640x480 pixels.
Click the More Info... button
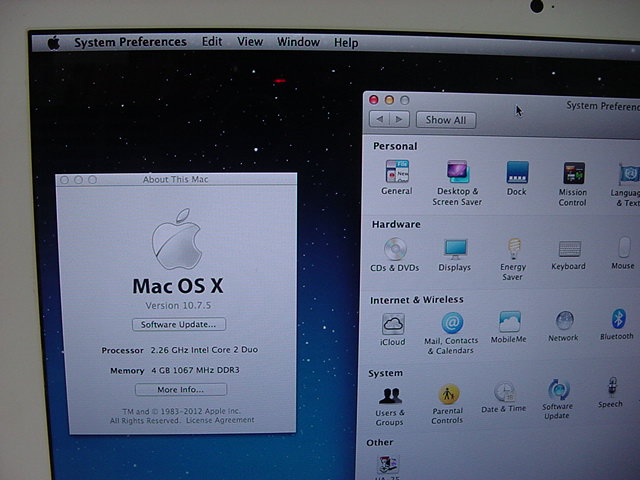click(180, 389)
